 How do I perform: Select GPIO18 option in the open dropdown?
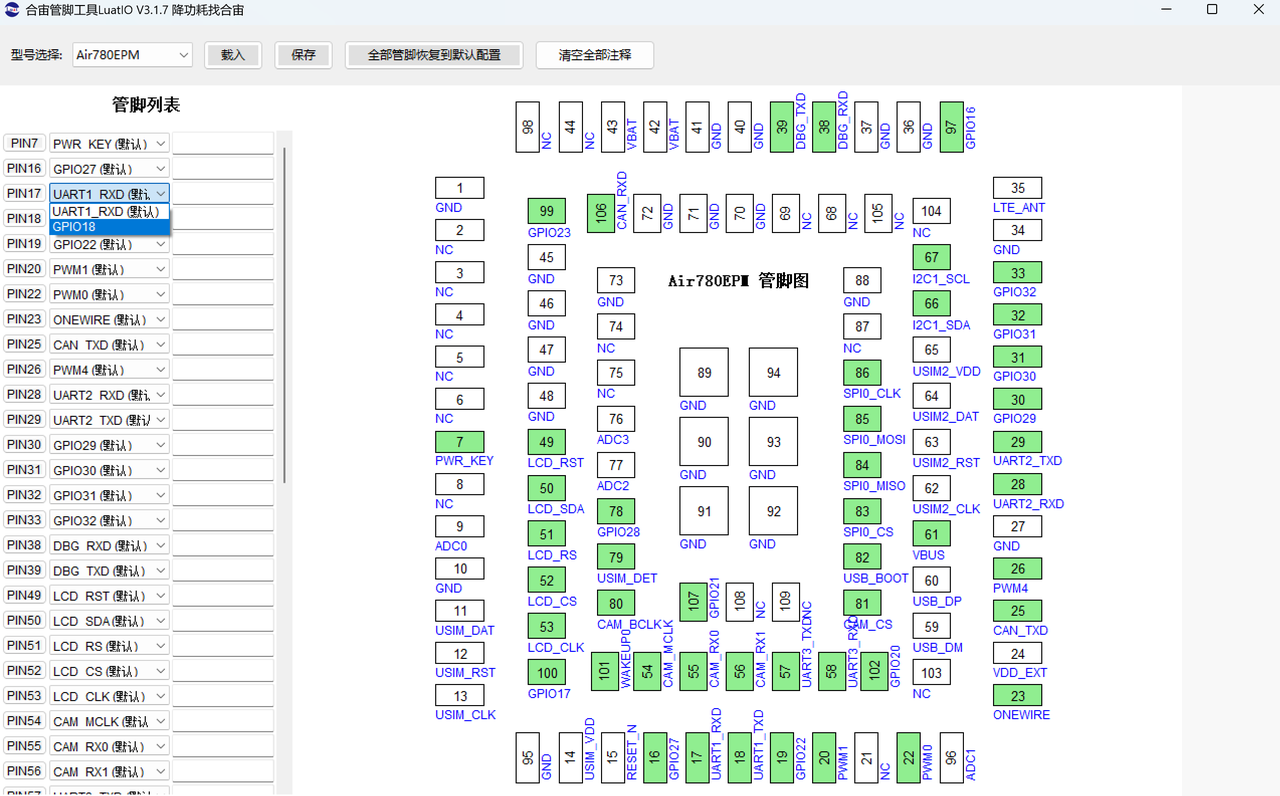(x=110, y=227)
